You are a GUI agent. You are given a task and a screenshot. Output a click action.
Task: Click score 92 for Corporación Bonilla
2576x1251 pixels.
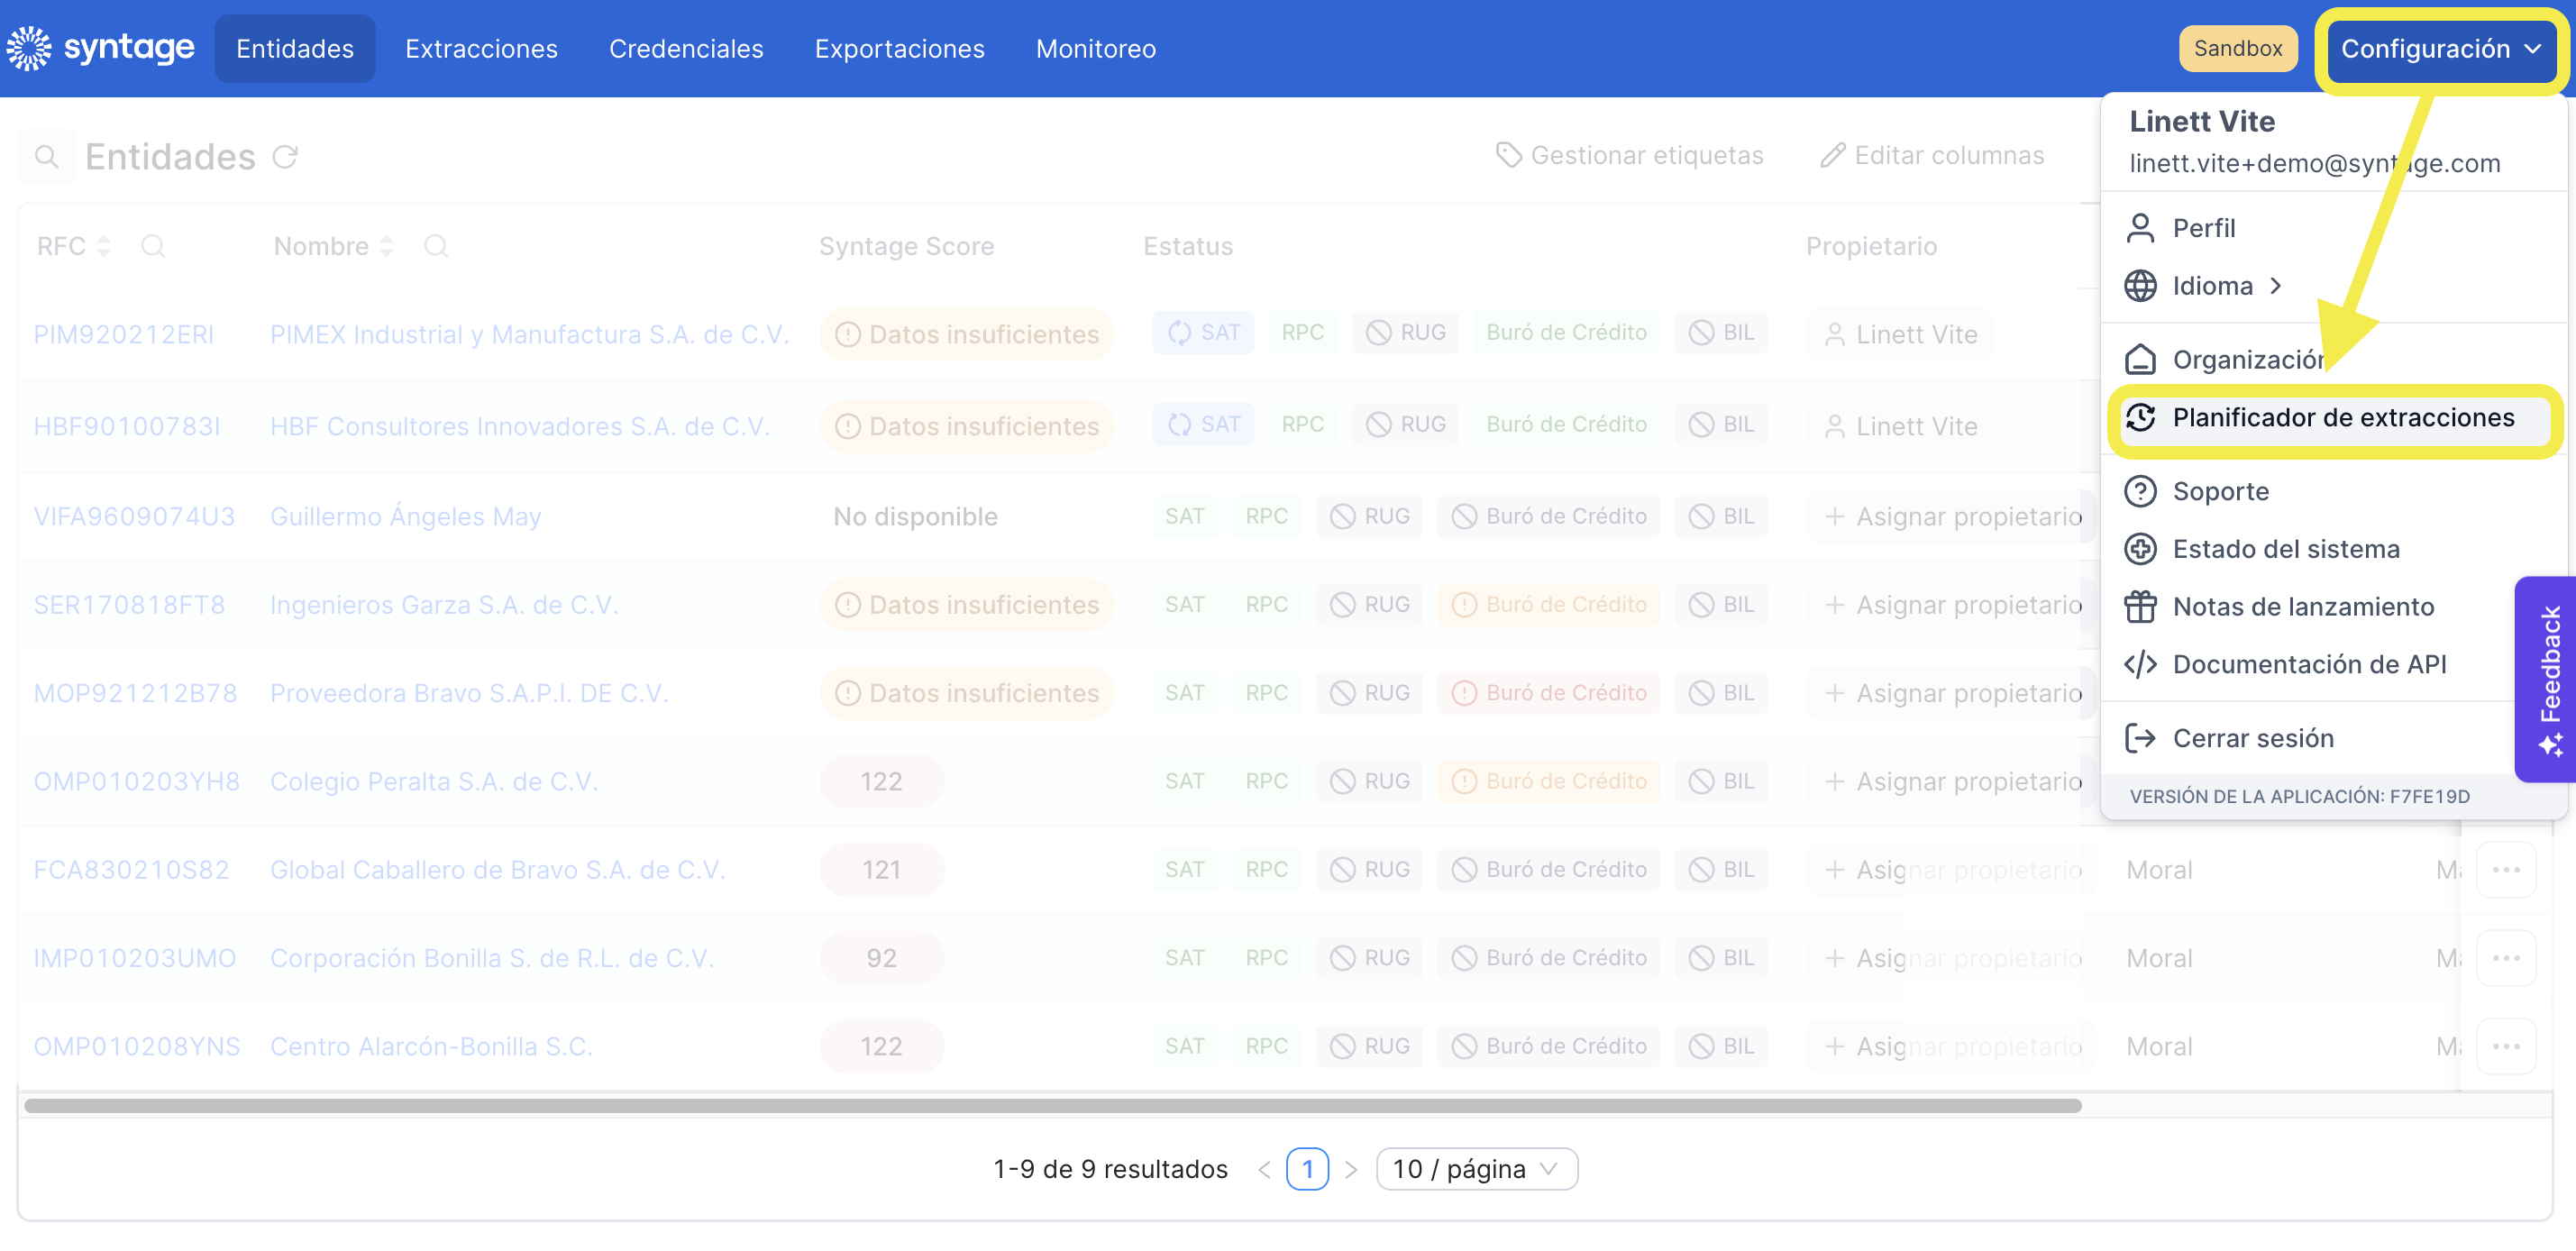882,958
